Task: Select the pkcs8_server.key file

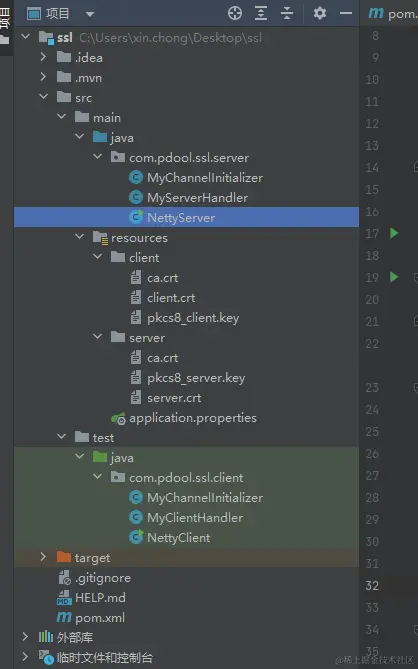Action: coord(196,378)
